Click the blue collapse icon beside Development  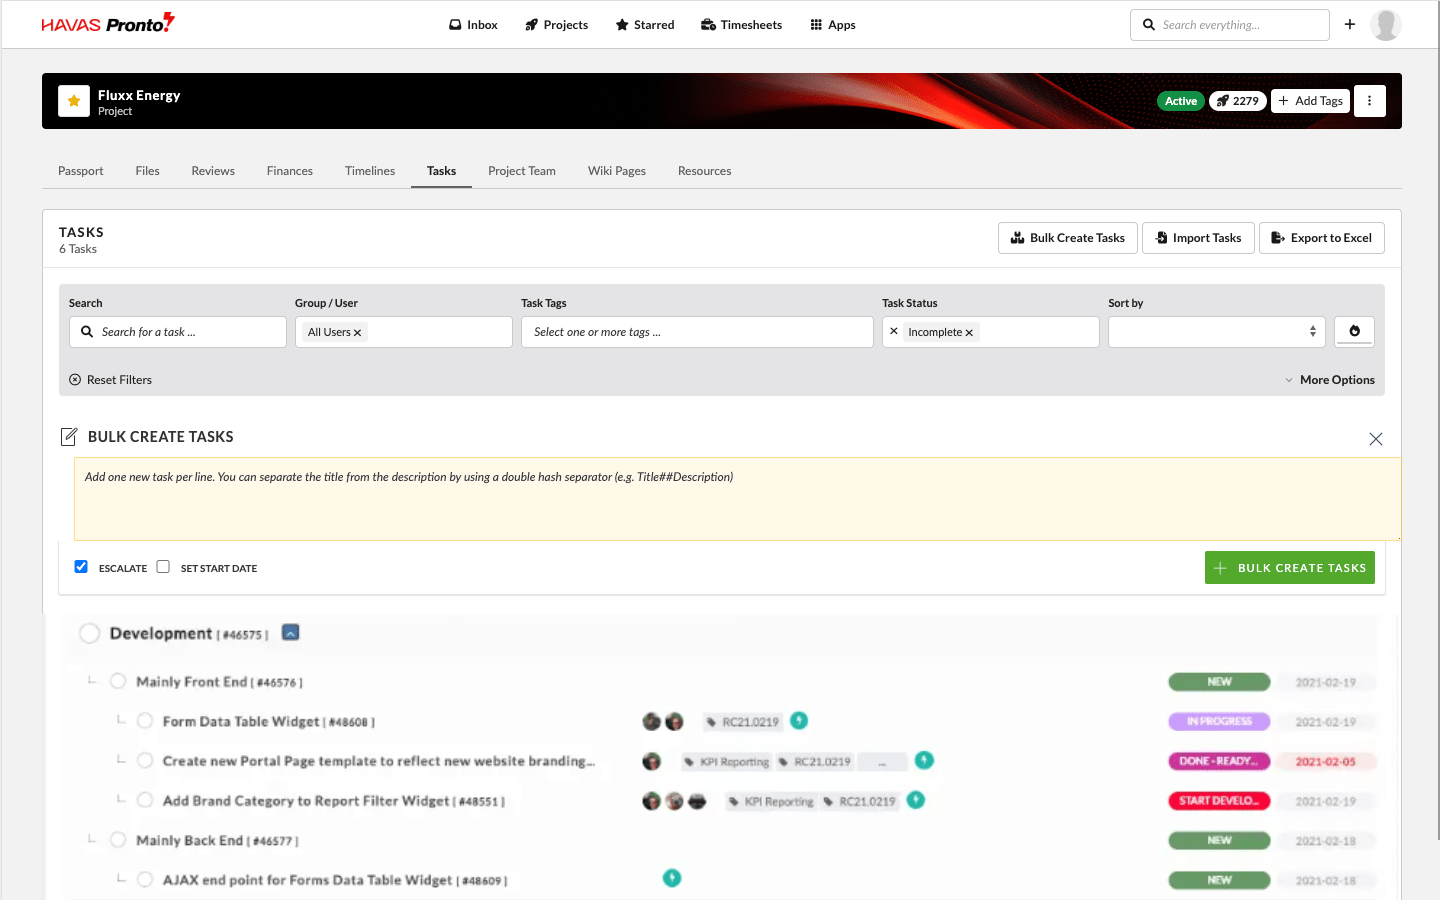(x=291, y=632)
